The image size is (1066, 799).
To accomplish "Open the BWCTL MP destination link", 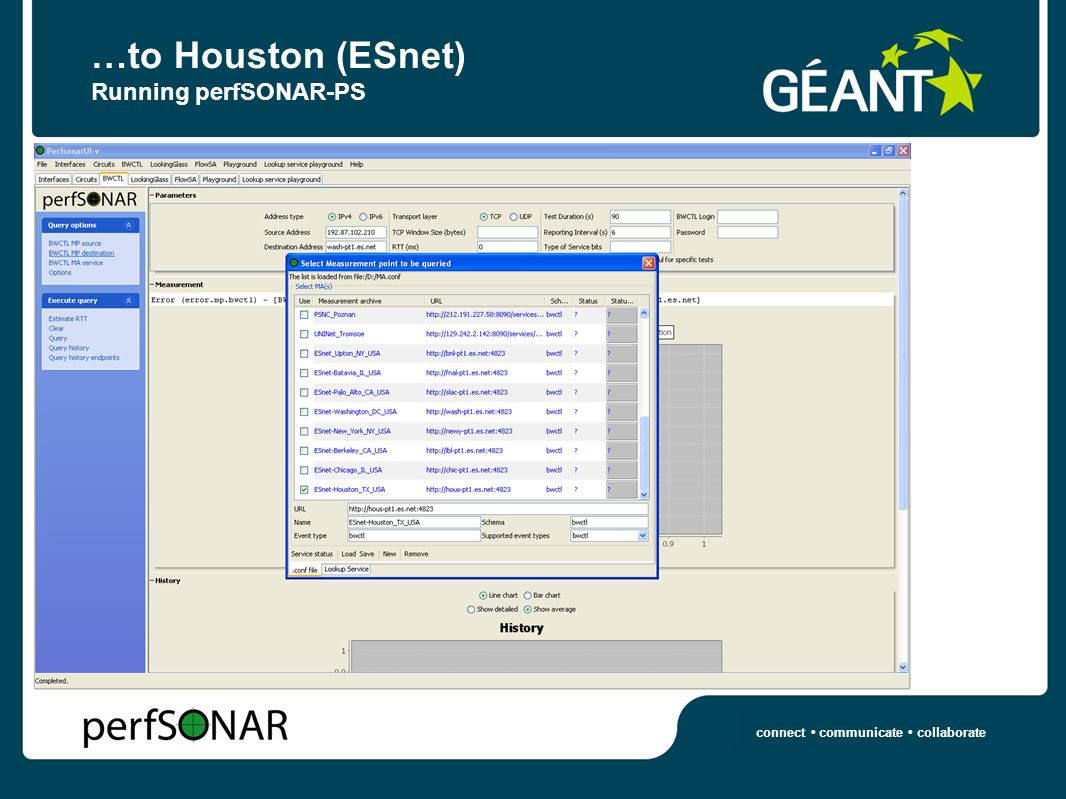I will [81, 253].
